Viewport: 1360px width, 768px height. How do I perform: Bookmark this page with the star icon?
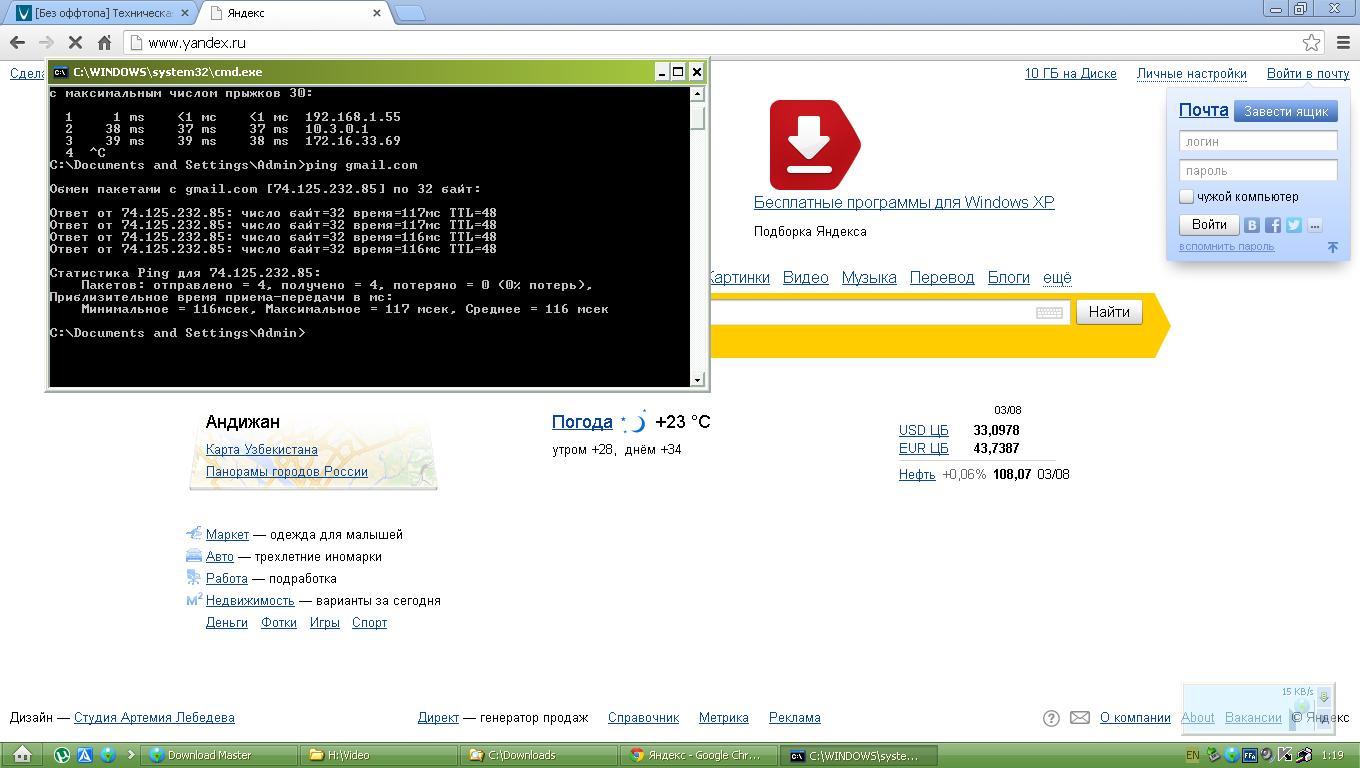click(1312, 42)
